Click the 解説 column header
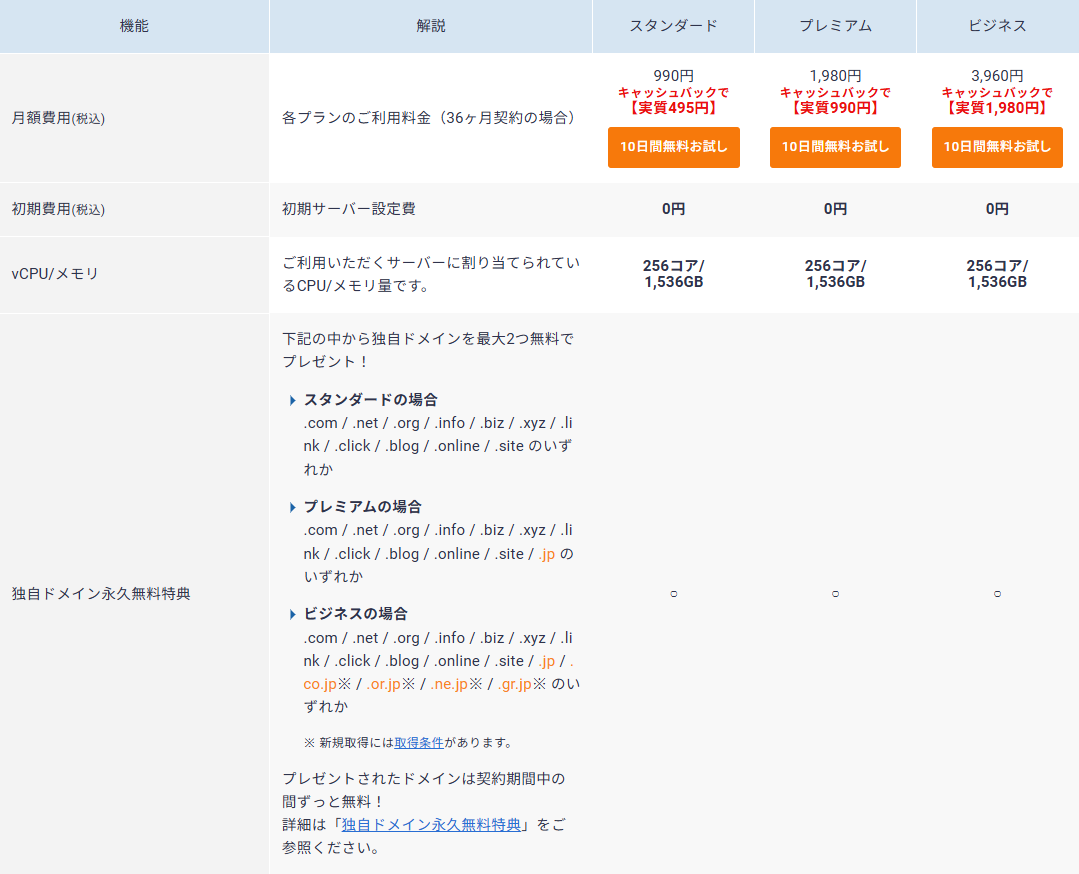 [x=431, y=26]
